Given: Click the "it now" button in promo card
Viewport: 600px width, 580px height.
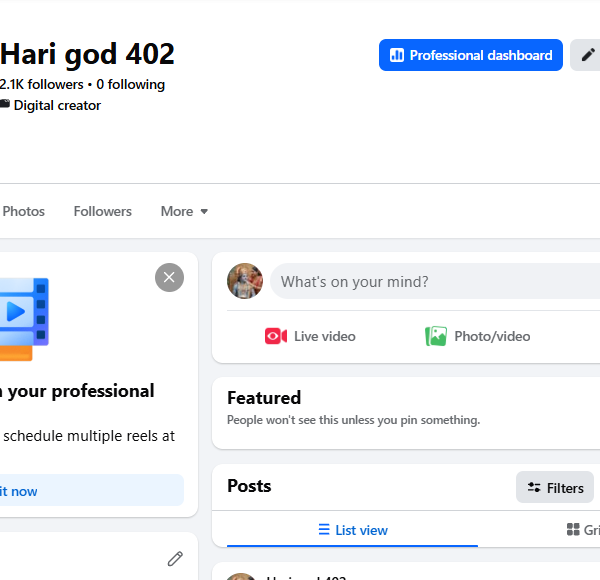Looking at the screenshot, I should [x=92, y=490].
